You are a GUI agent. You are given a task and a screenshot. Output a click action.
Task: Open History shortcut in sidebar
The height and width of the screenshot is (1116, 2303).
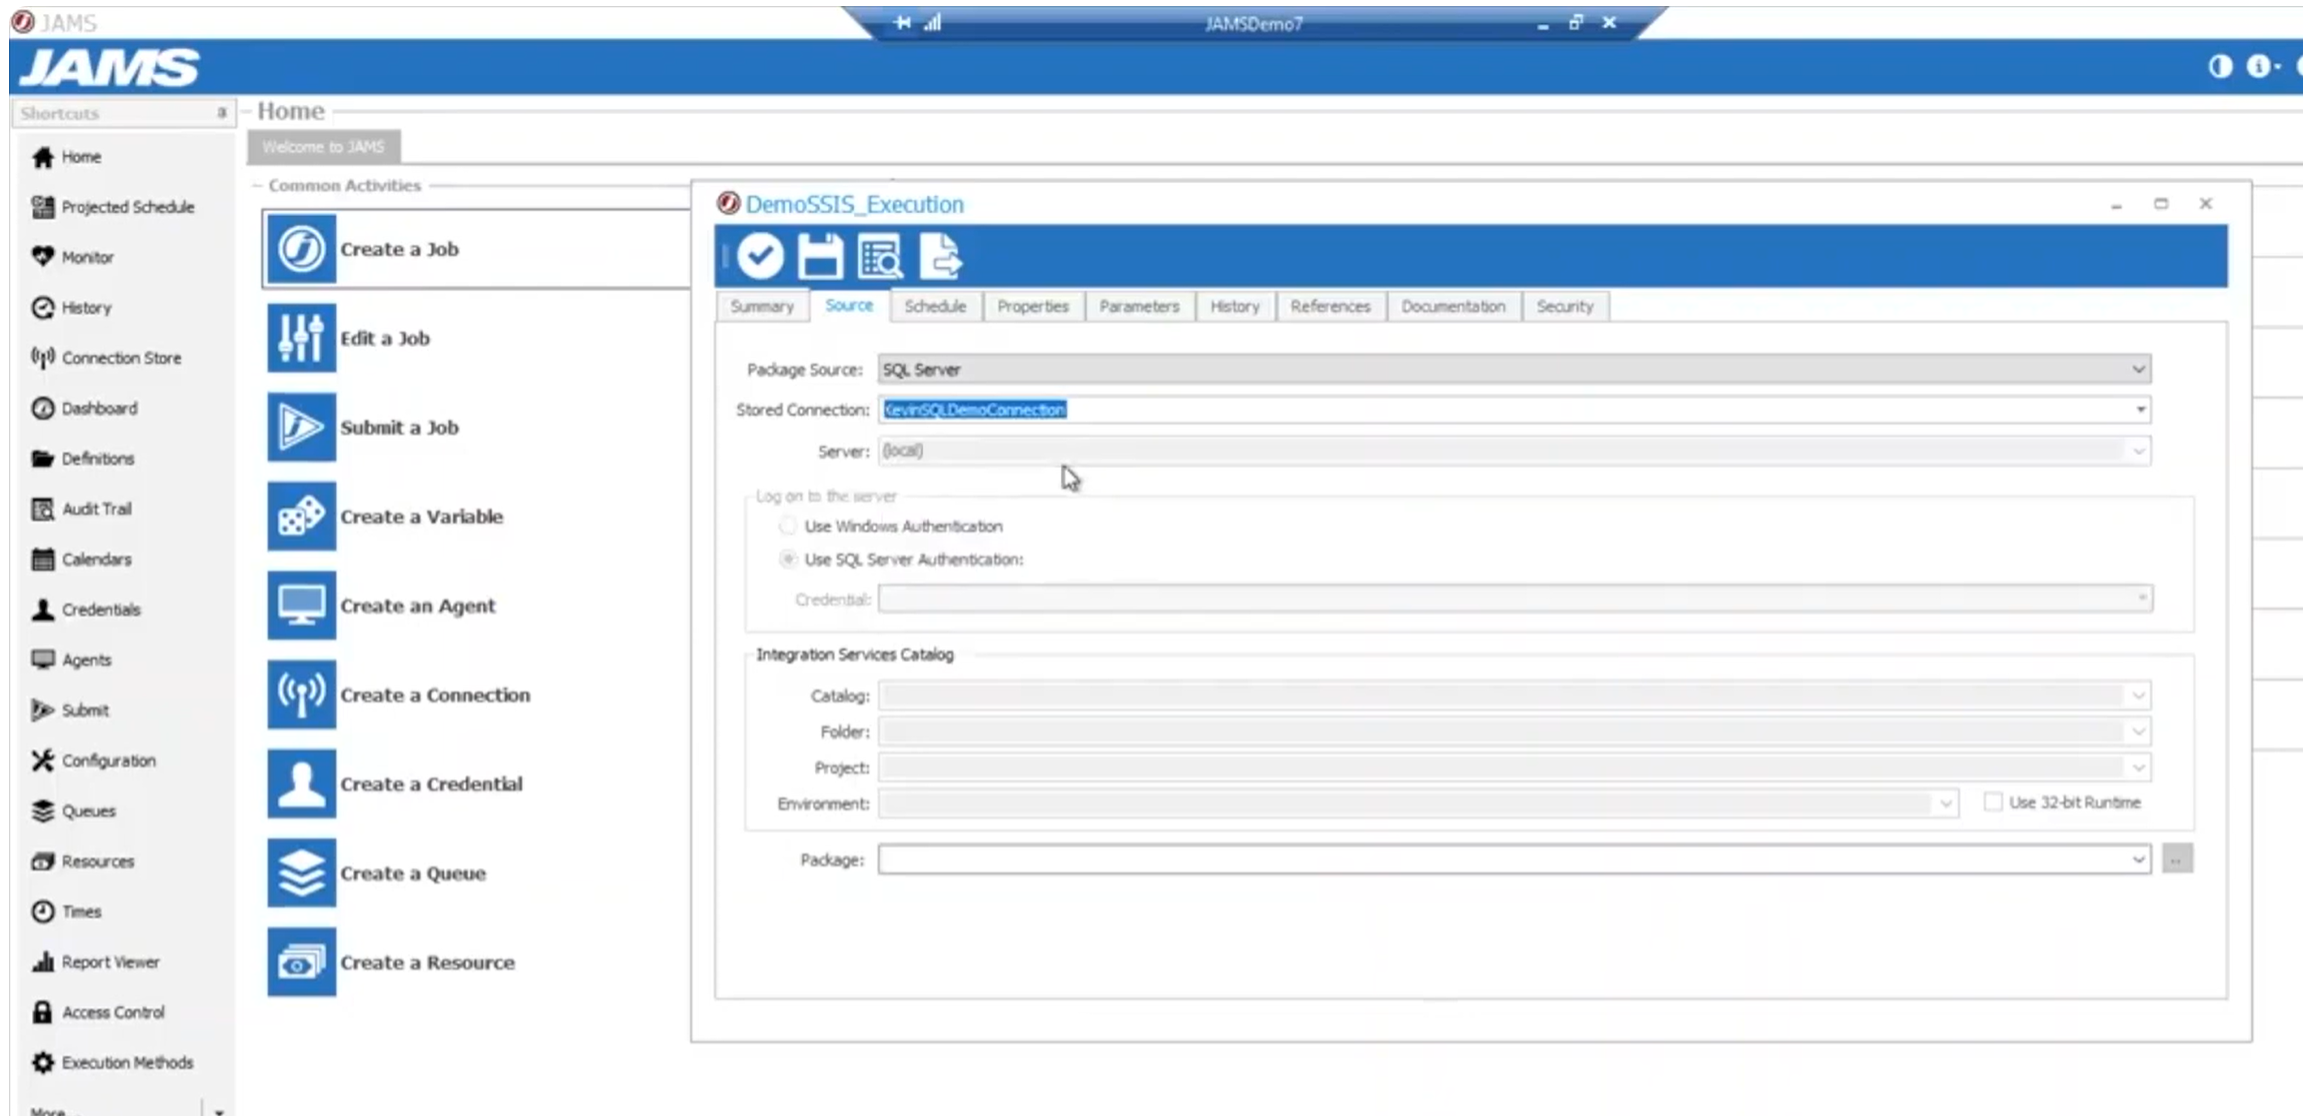(x=71, y=307)
